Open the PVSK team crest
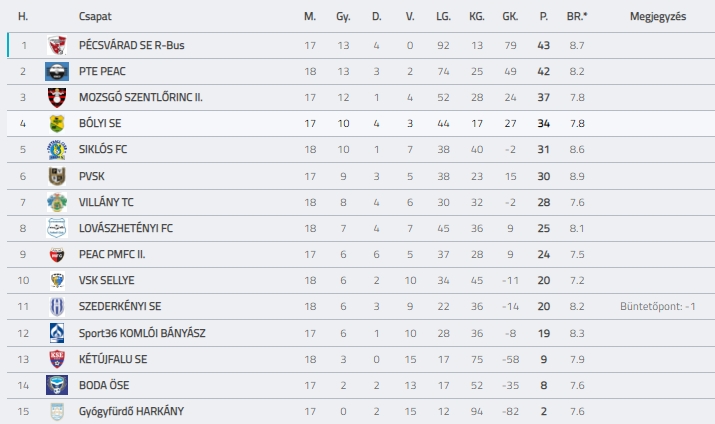This screenshot has height=424, width=715. pyautogui.click(x=57, y=176)
